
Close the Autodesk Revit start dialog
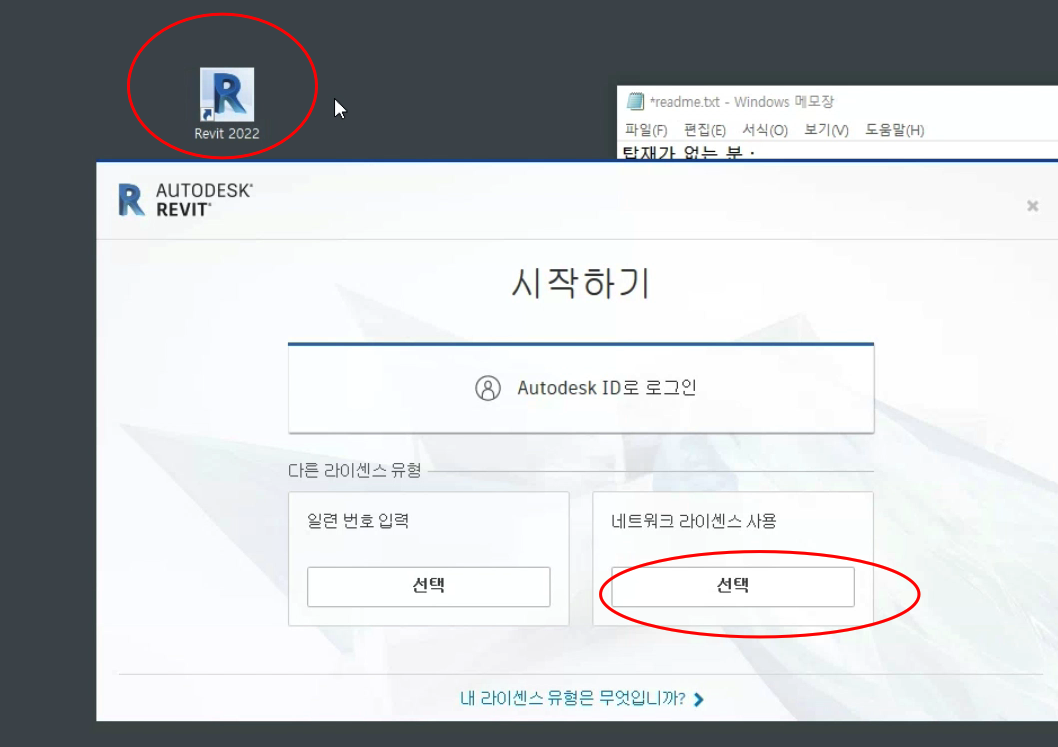pyautogui.click(x=1032, y=206)
